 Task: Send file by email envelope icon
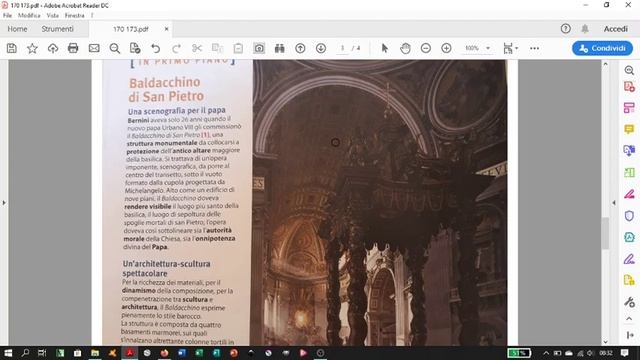(94, 48)
